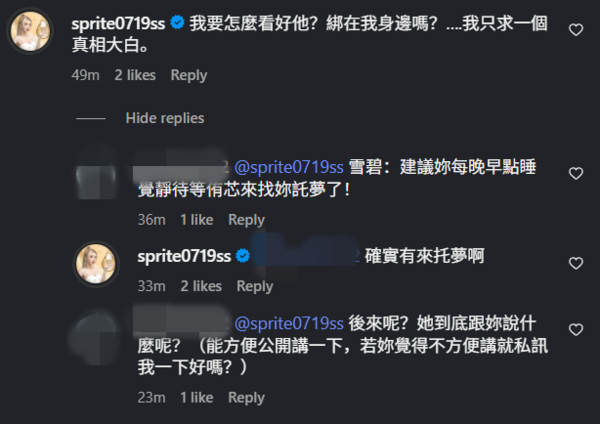Open the avatar beside the 33m reply
This screenshot has height=424, width=600.
point(102,264)
